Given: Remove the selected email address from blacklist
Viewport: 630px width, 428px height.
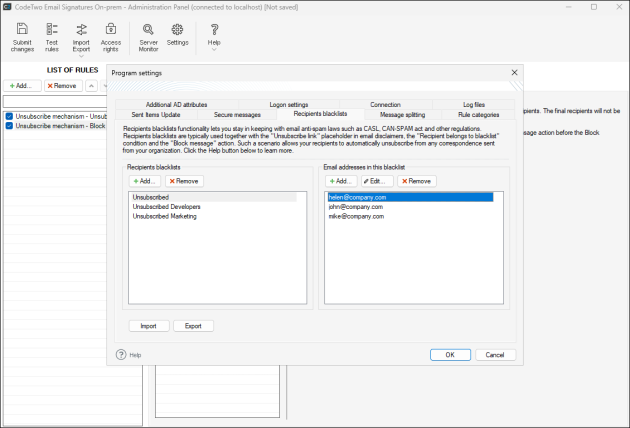Looking at the screenshot, I should [417, 181].
